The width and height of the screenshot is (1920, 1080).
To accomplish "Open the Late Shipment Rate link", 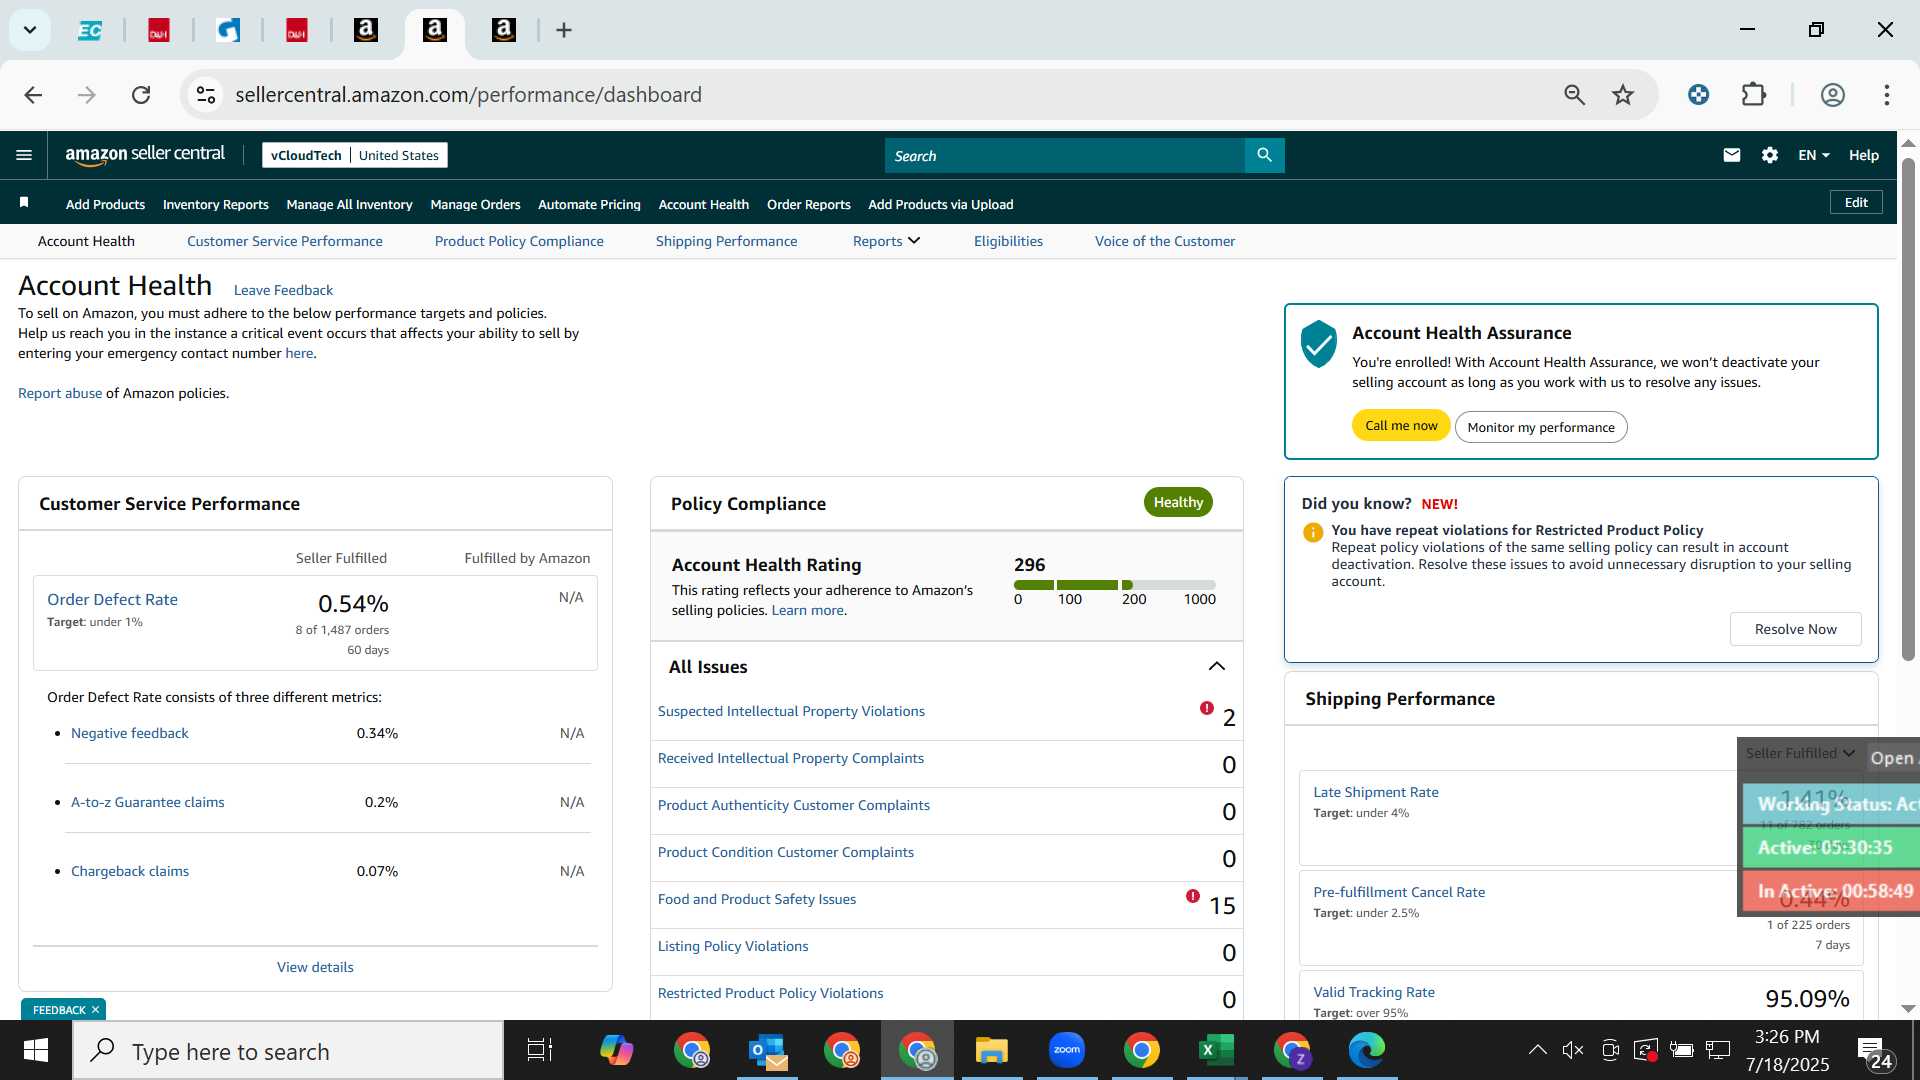I will point(1375,792).
